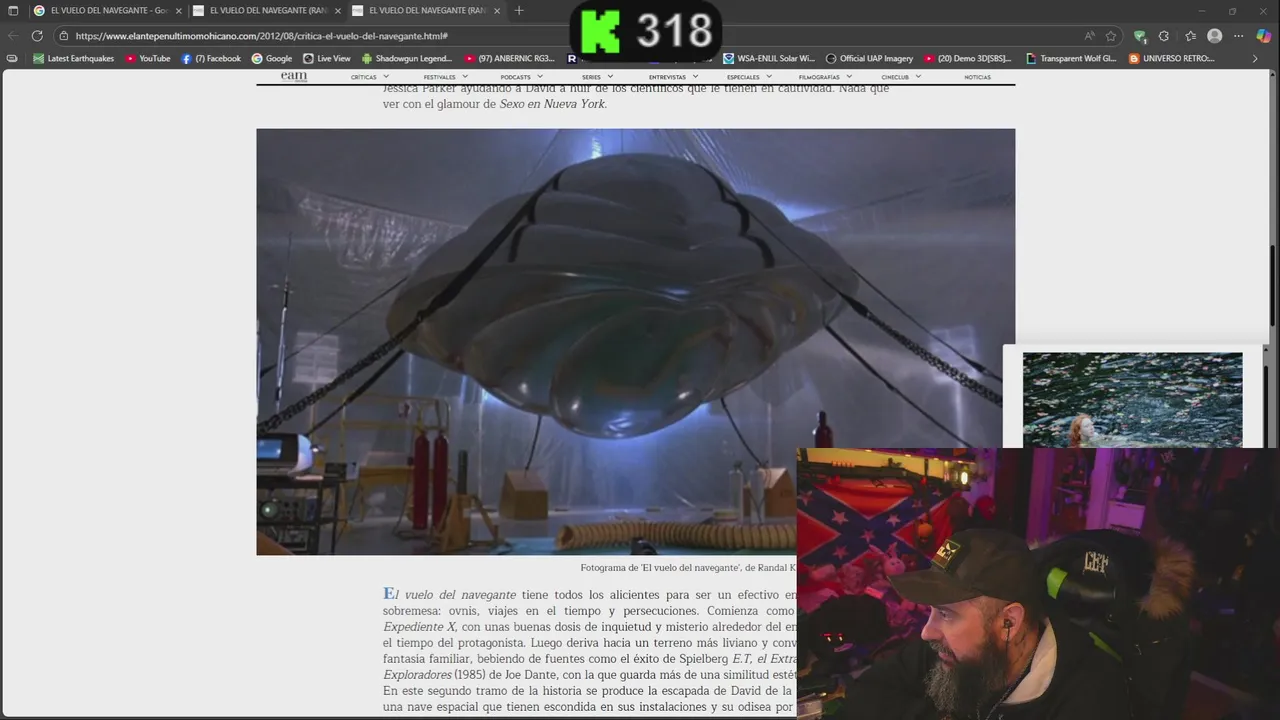Screen dimensions: 1280x720
Task: Click the bookmarks bar leftmost icon
Action: 12,59
